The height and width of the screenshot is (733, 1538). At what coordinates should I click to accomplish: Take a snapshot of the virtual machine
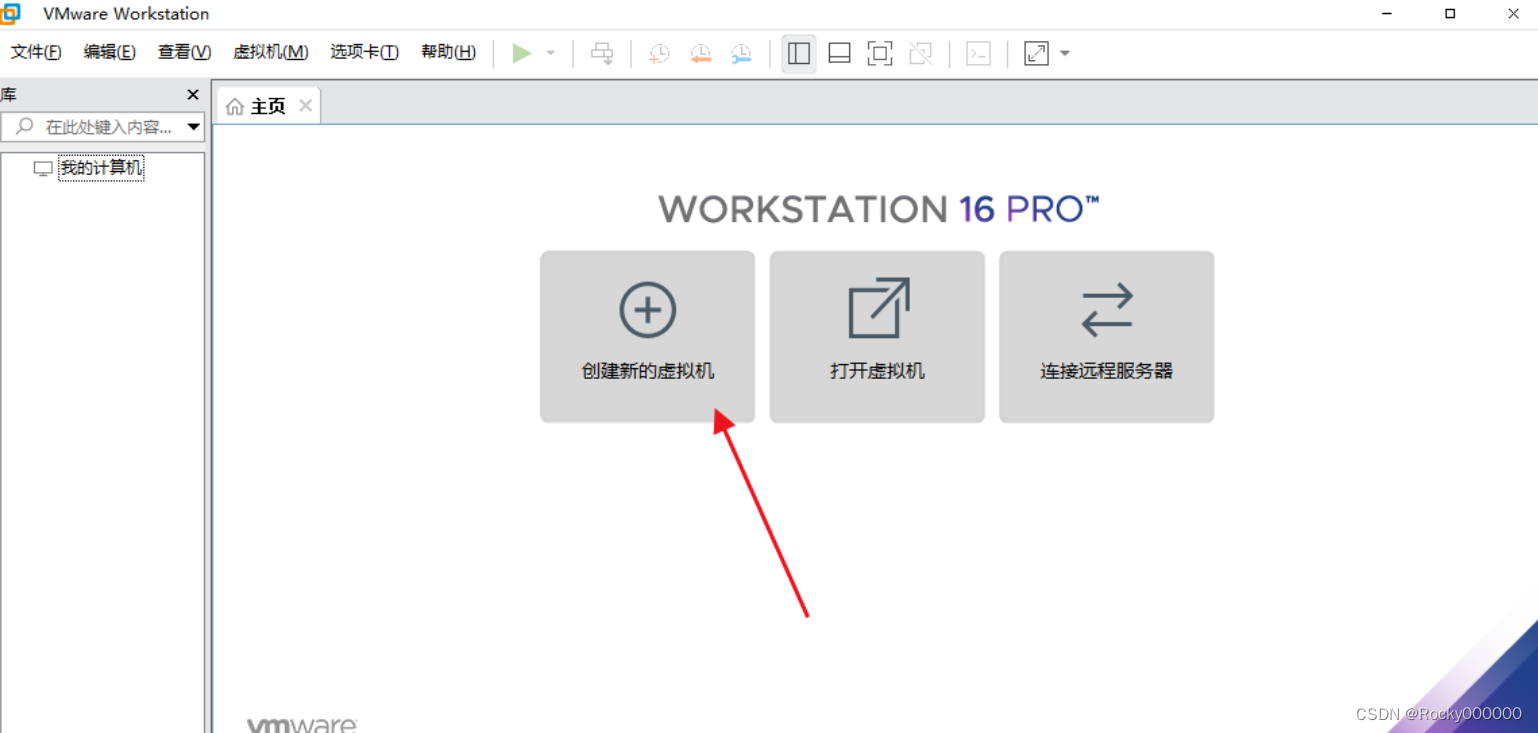[659, 53]
